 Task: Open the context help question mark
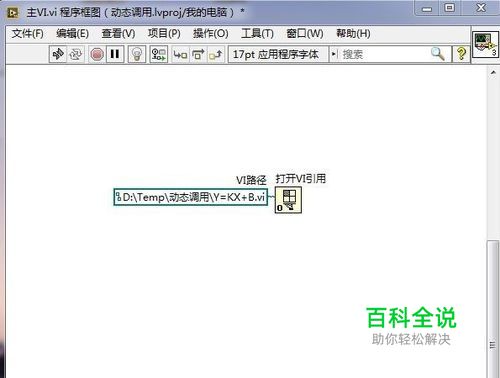[461, 54]
